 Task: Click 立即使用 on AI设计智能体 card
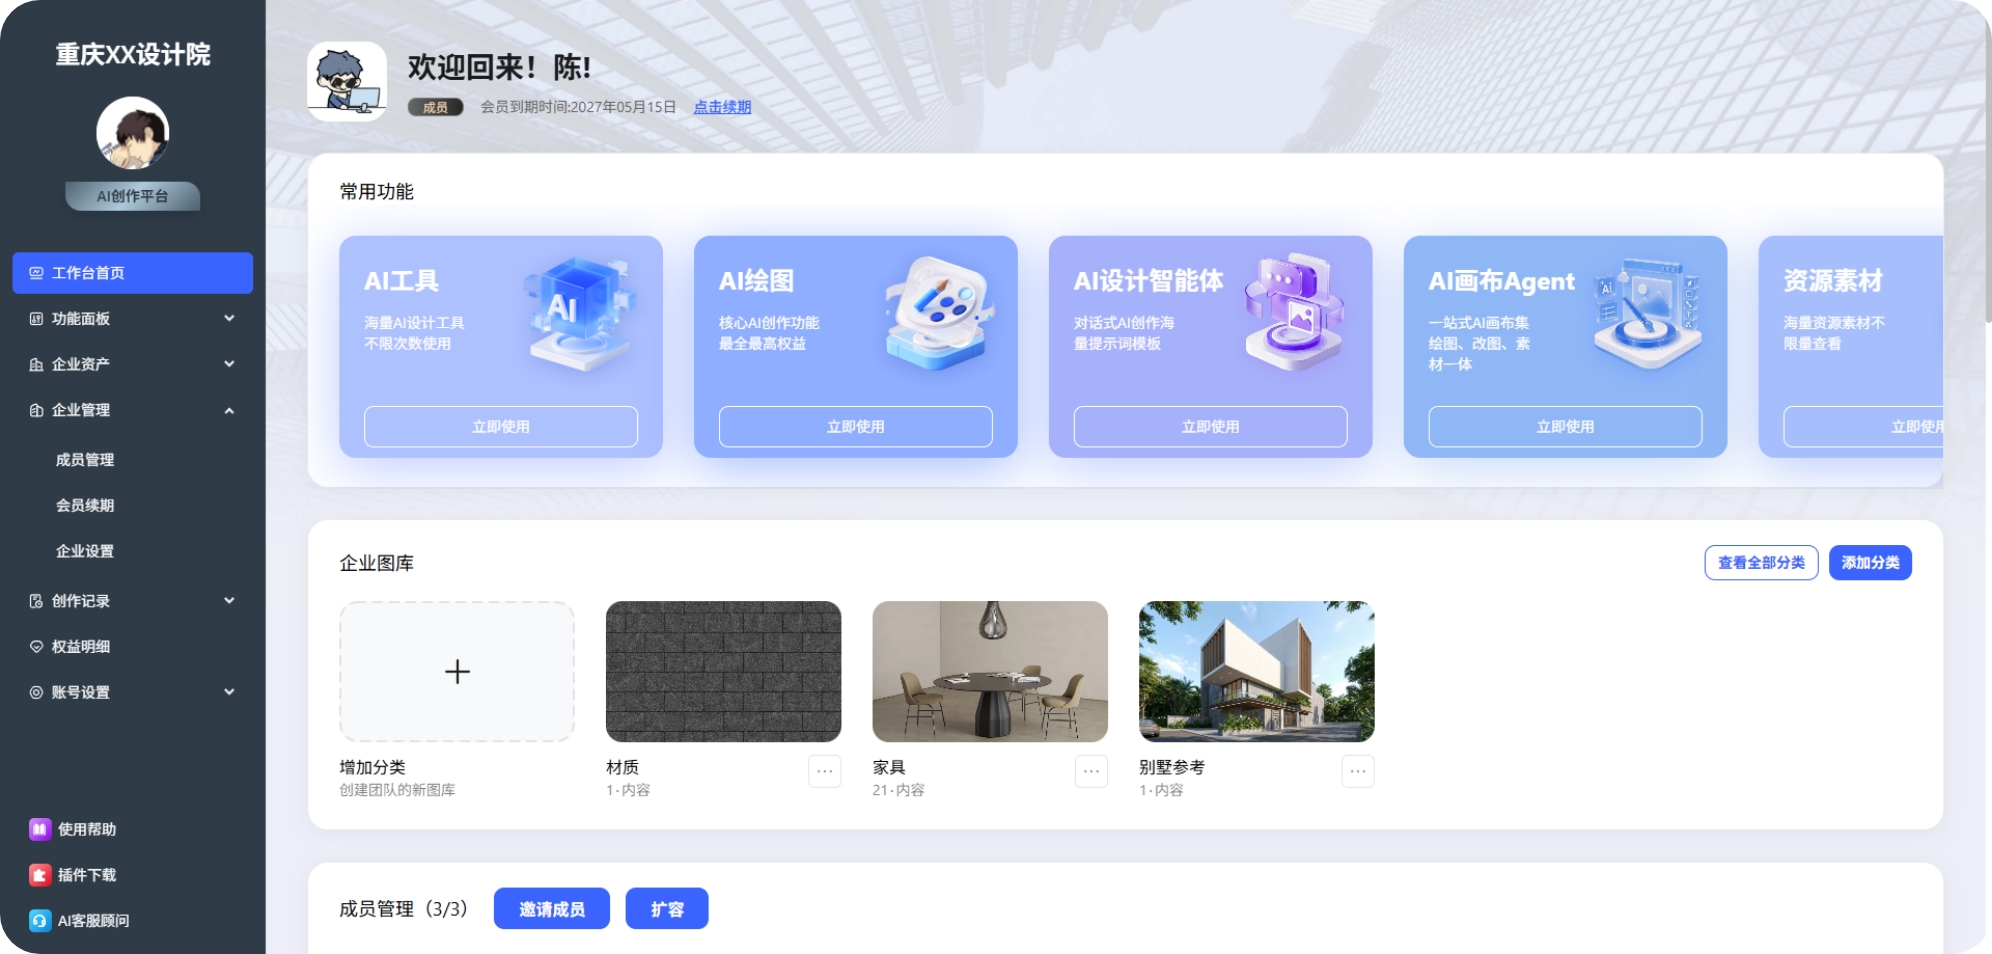[x=1211, y=427]
